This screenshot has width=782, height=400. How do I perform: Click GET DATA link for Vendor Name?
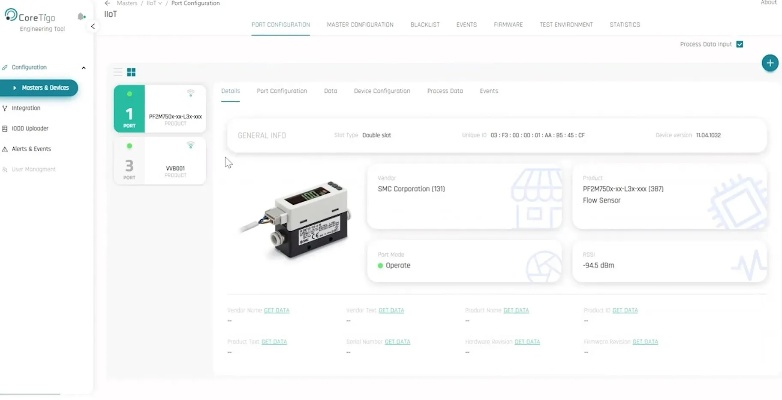pos(276,310)
